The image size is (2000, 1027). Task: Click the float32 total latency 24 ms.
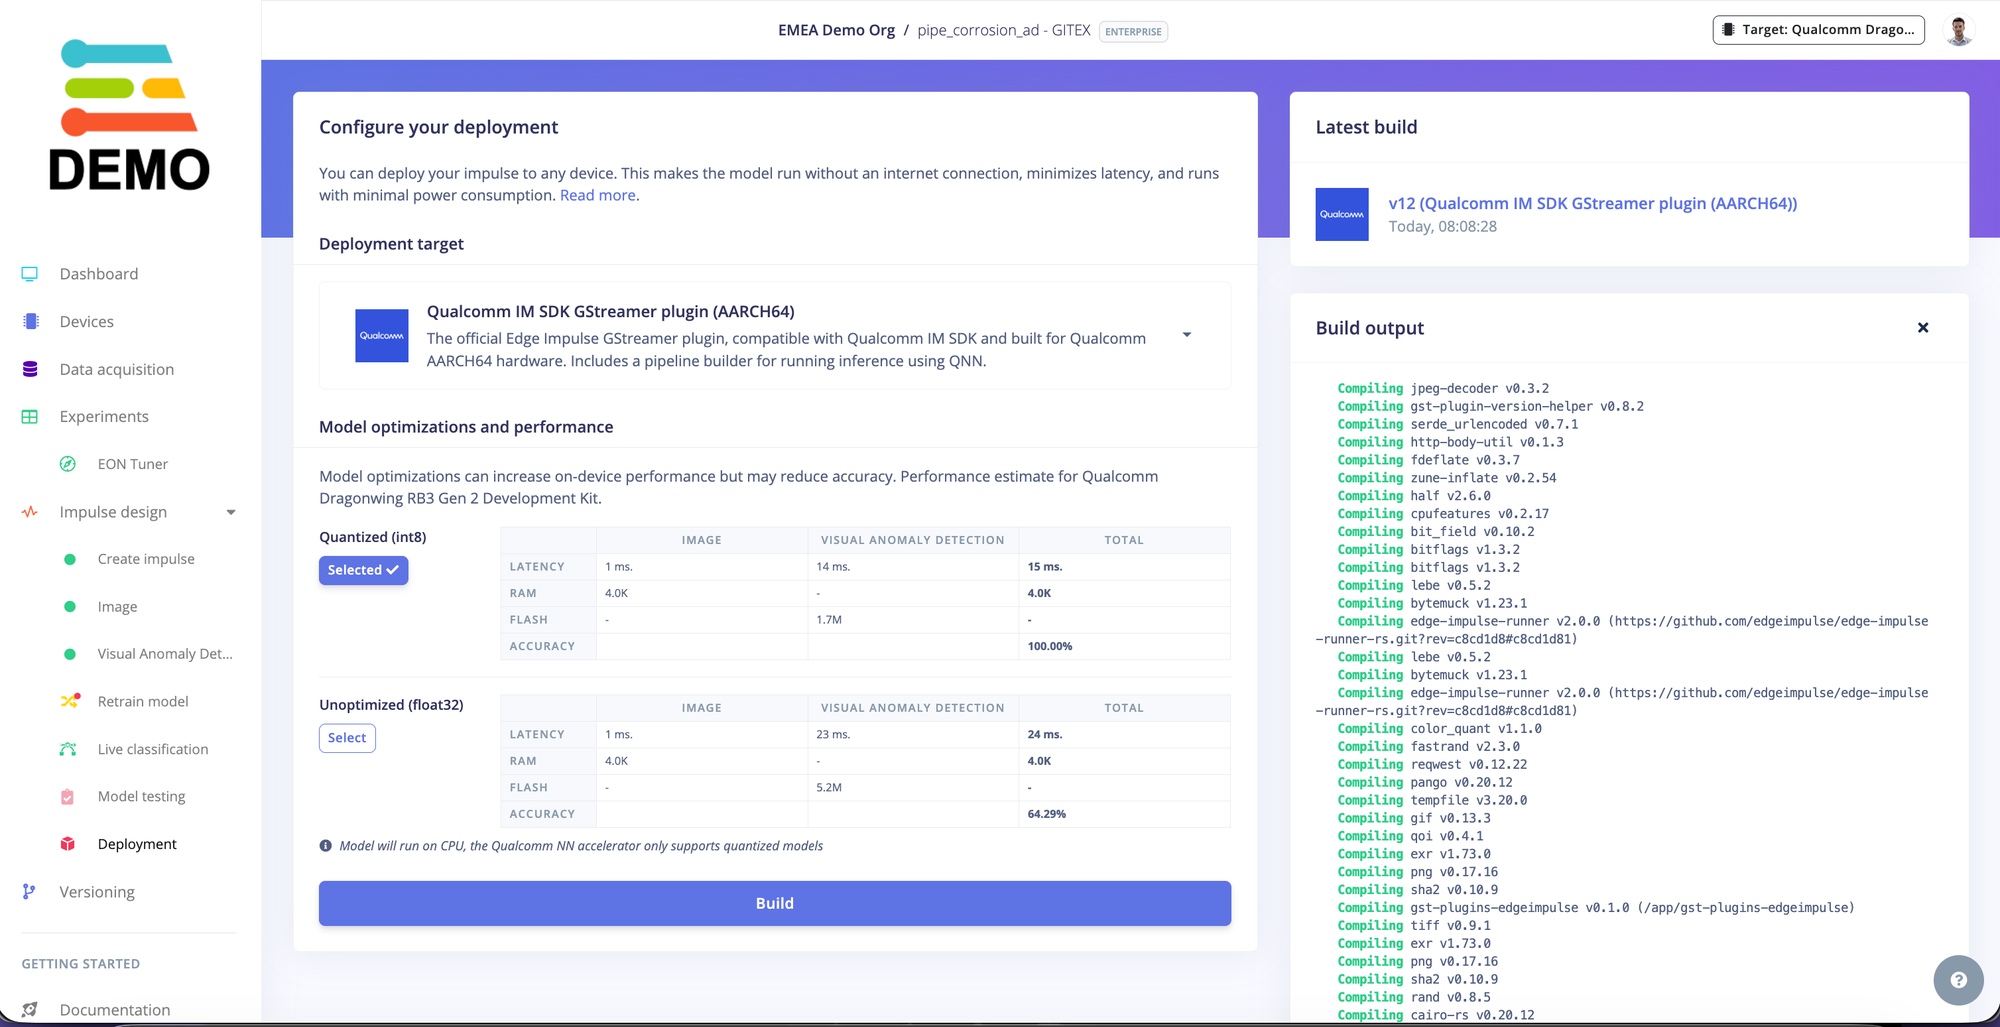click(1045, 734)
